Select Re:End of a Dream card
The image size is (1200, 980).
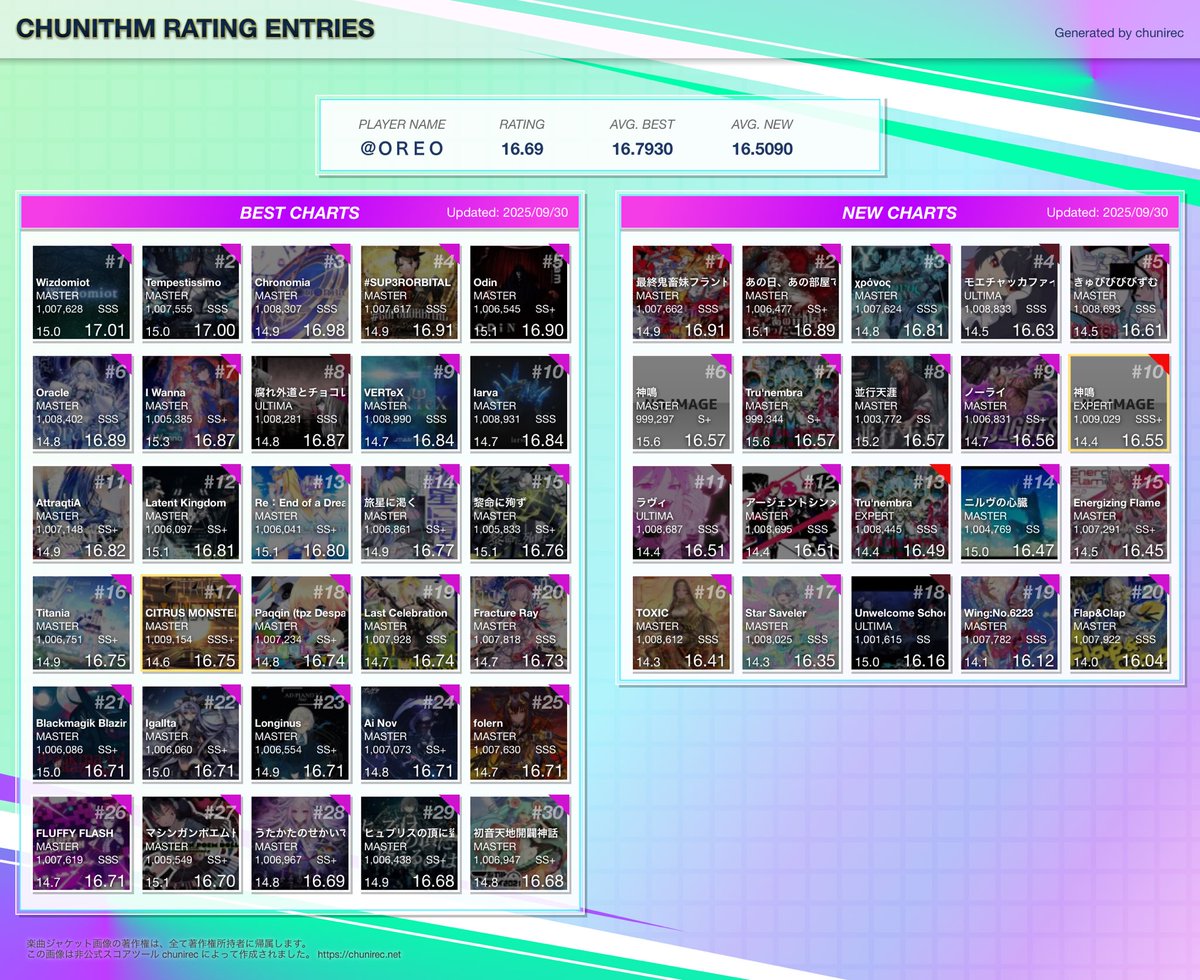click(301, 513)
